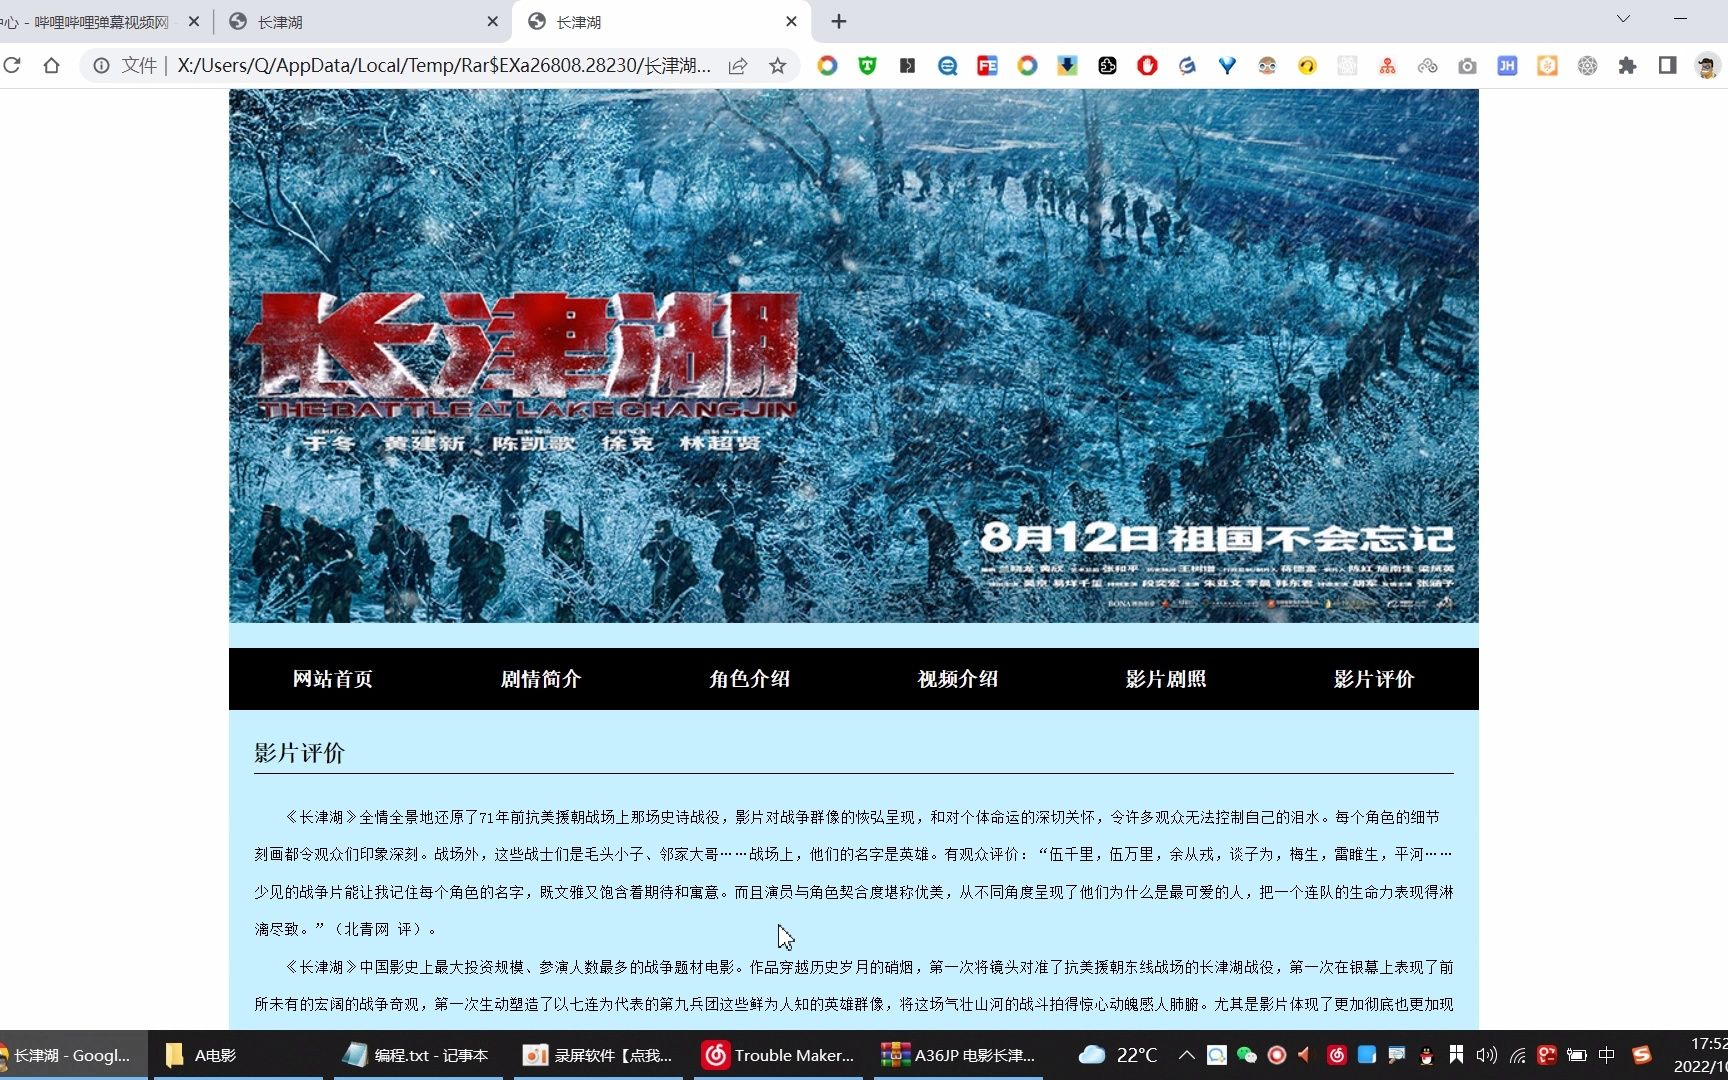Open 视频介绍 in the navigation bar
The width and height of the screenshot is (1728, 1080).
click(958, 679)
